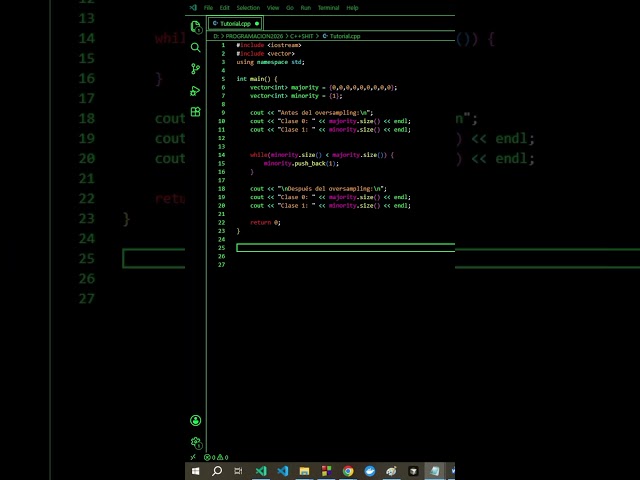Open the Source Control view

click(x=196, y=69)
